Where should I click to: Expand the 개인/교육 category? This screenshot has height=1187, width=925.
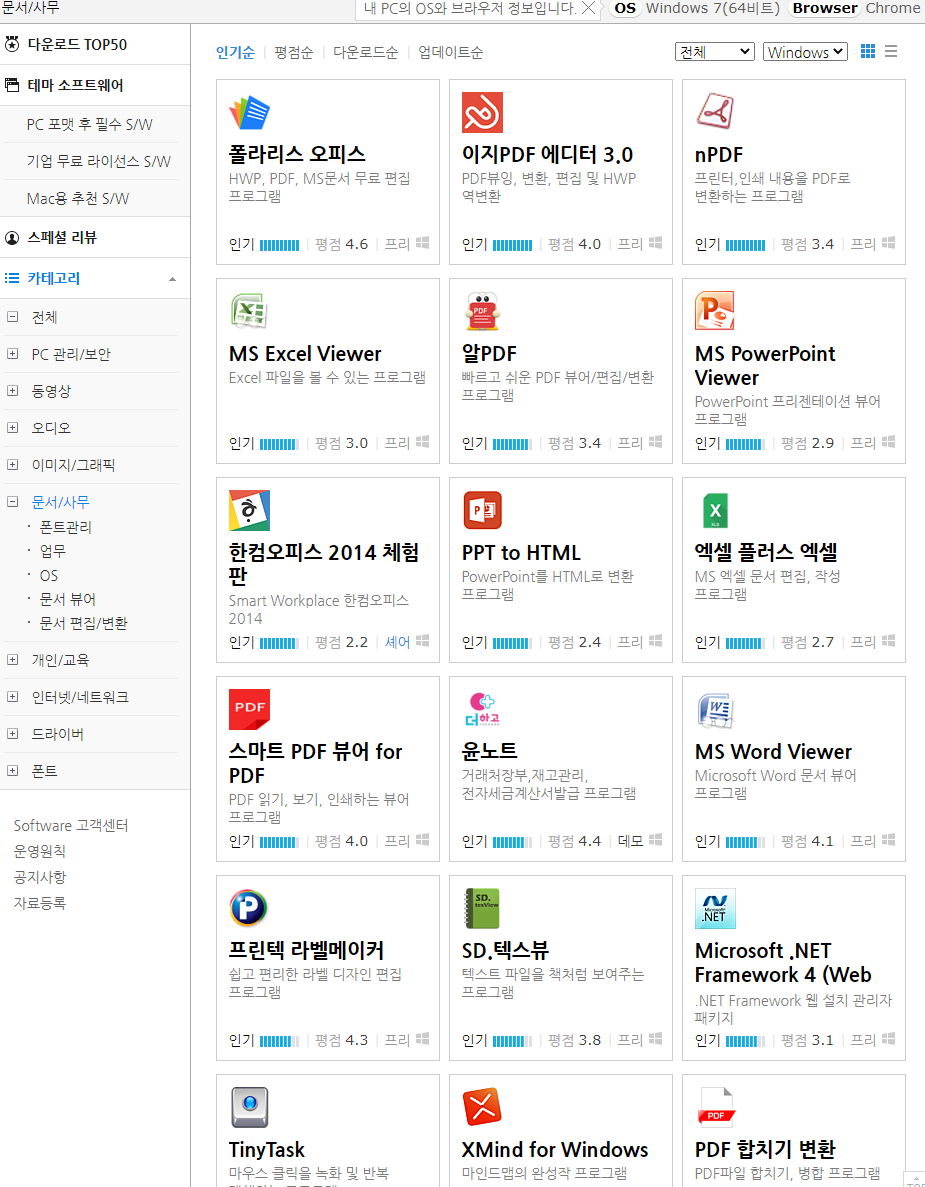pyautogui.click(x=12, y=659)
